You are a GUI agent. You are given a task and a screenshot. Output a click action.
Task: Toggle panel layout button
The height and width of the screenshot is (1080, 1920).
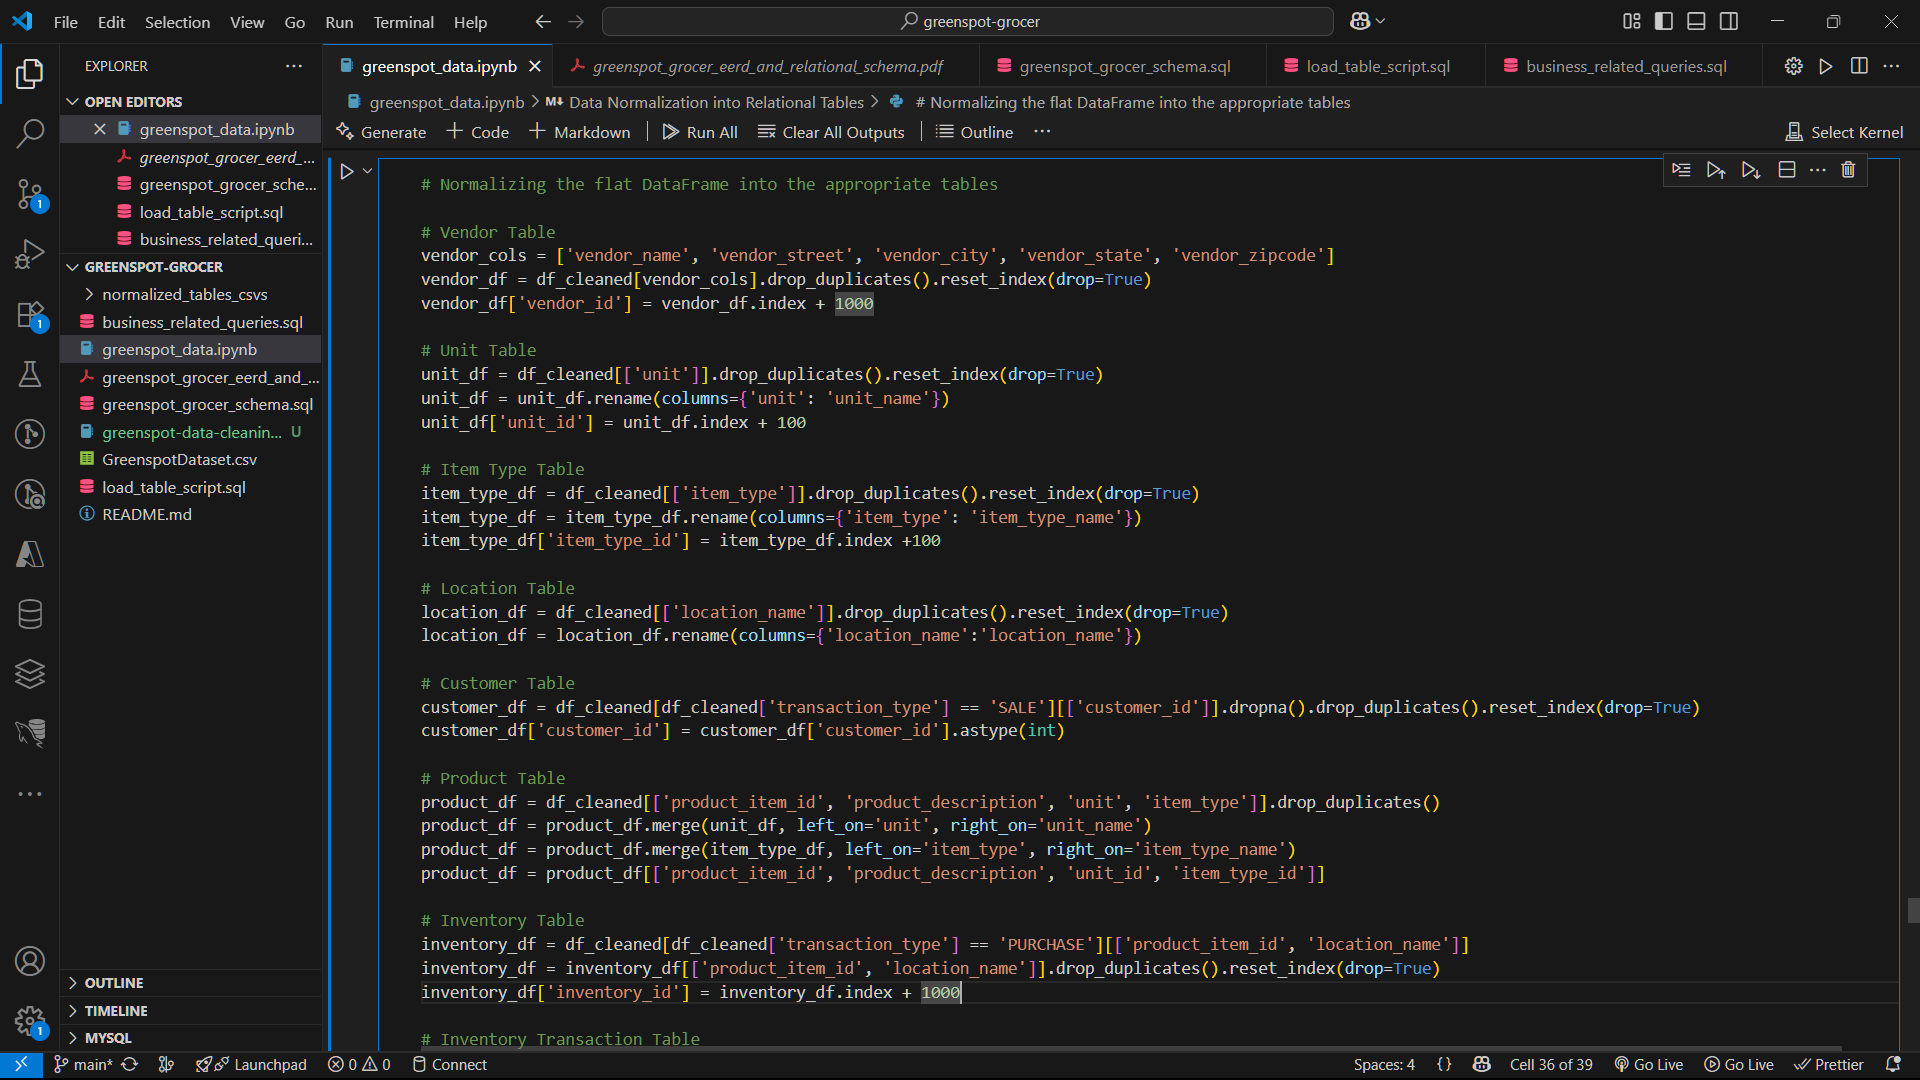1696,21
